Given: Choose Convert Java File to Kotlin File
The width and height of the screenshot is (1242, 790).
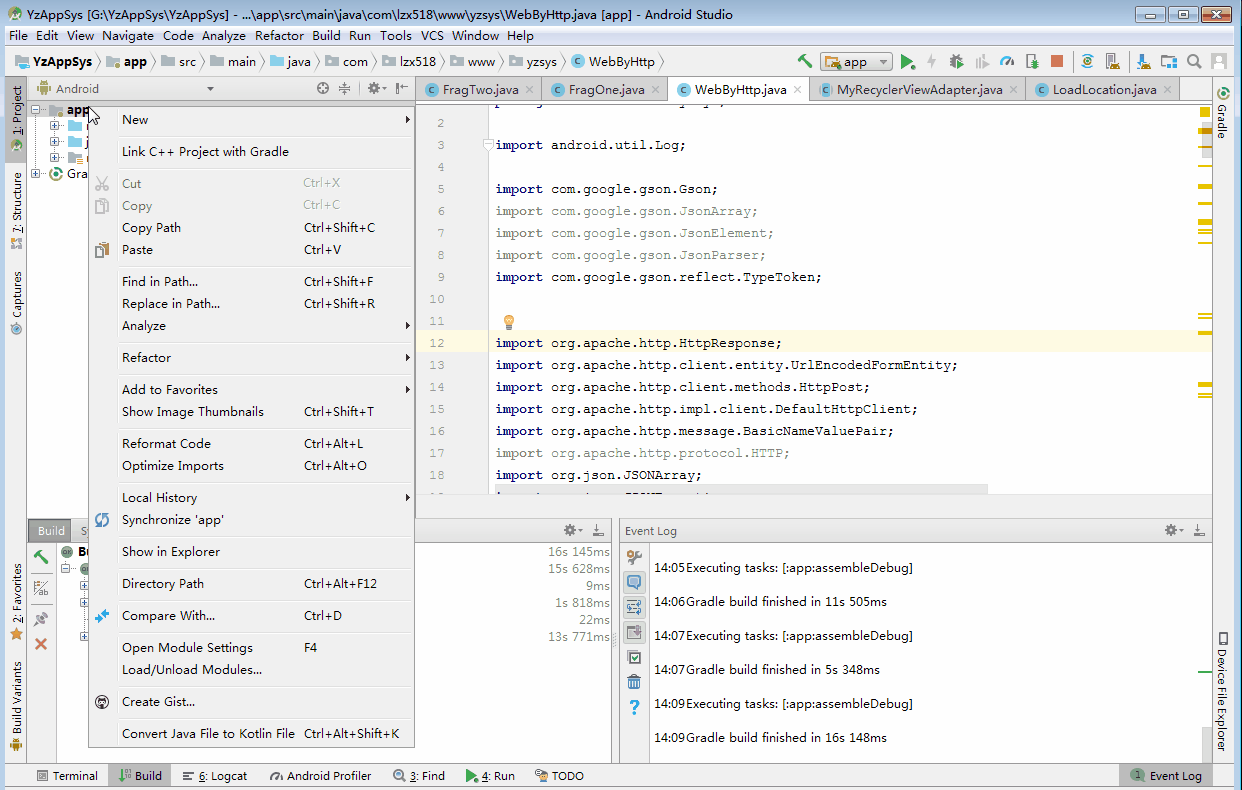Looking at the screenshot, I should click(251, 734).
